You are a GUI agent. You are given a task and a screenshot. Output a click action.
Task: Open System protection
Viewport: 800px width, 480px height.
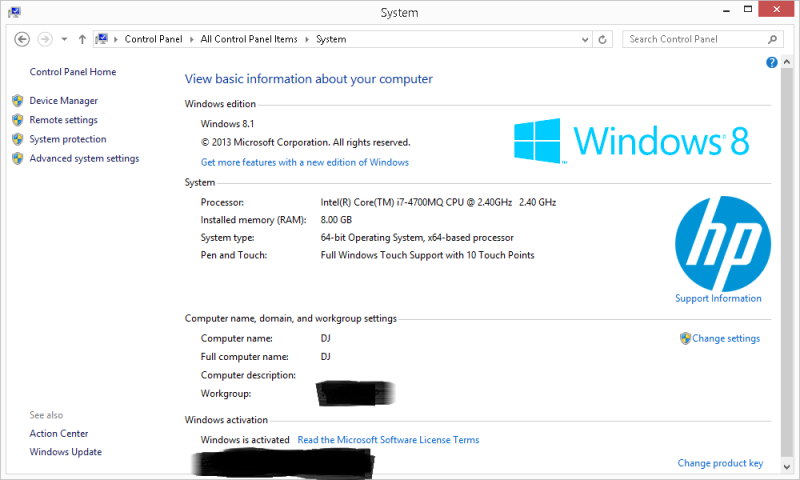point(68,139)
